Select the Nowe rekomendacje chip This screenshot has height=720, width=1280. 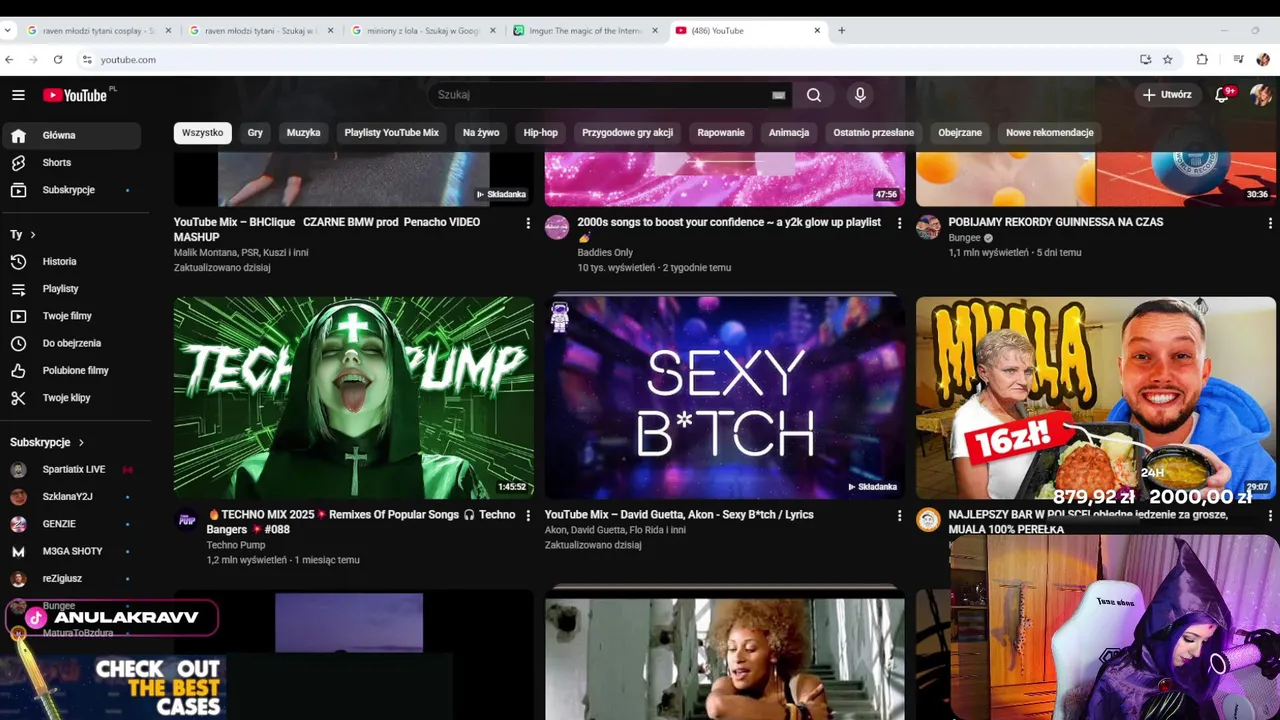(x=1049, y=133)
